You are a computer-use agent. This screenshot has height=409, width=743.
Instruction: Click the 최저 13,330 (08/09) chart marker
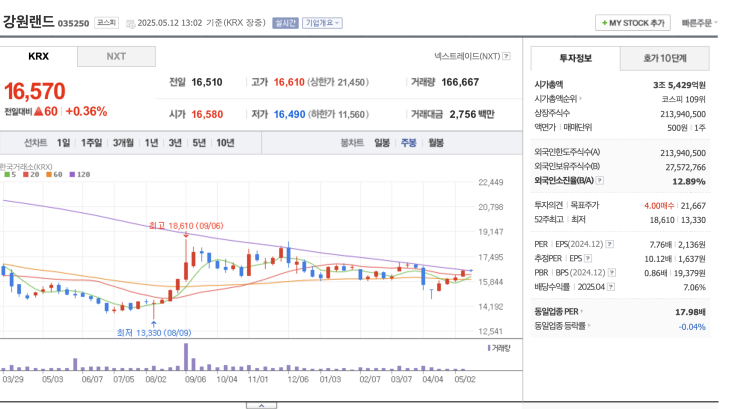(154, 333)
